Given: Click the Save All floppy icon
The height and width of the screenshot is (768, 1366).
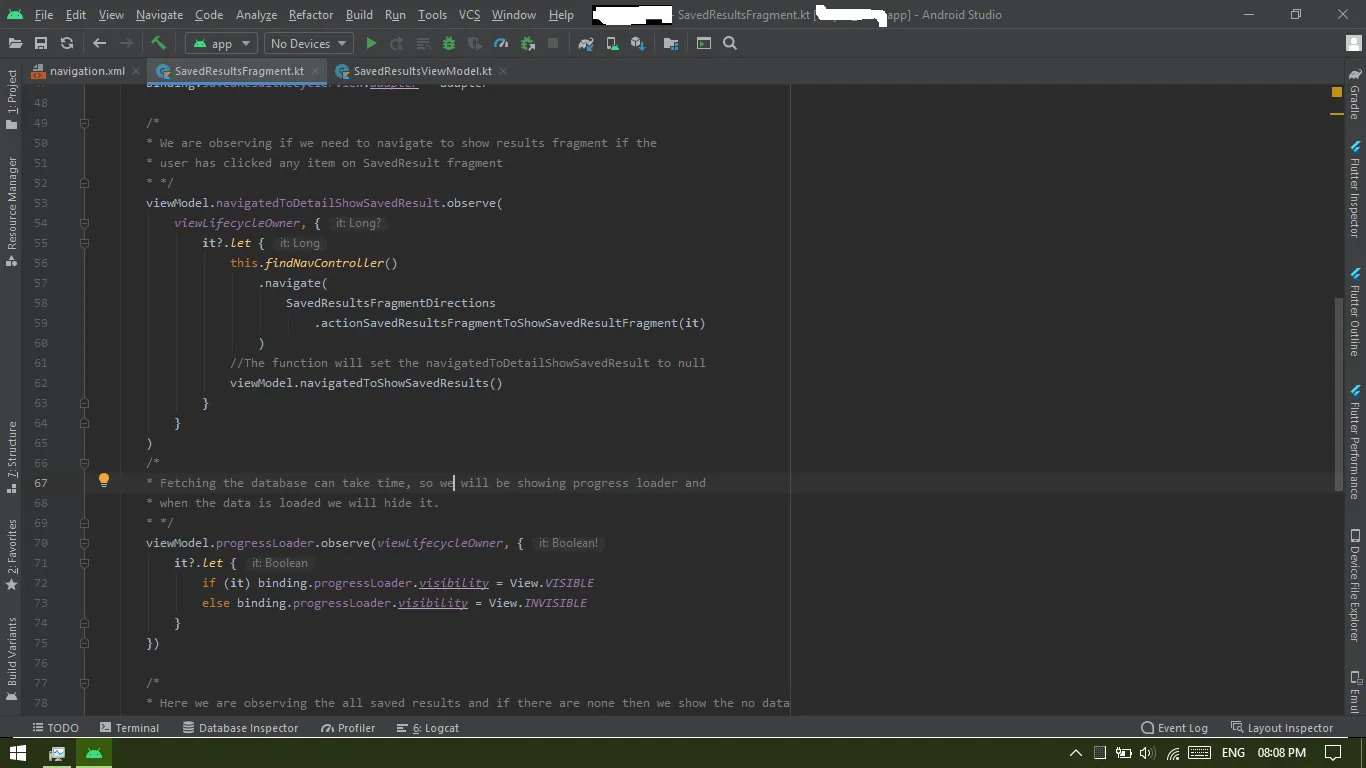Looking at the screenshot, I should click(x=41, y=43).
